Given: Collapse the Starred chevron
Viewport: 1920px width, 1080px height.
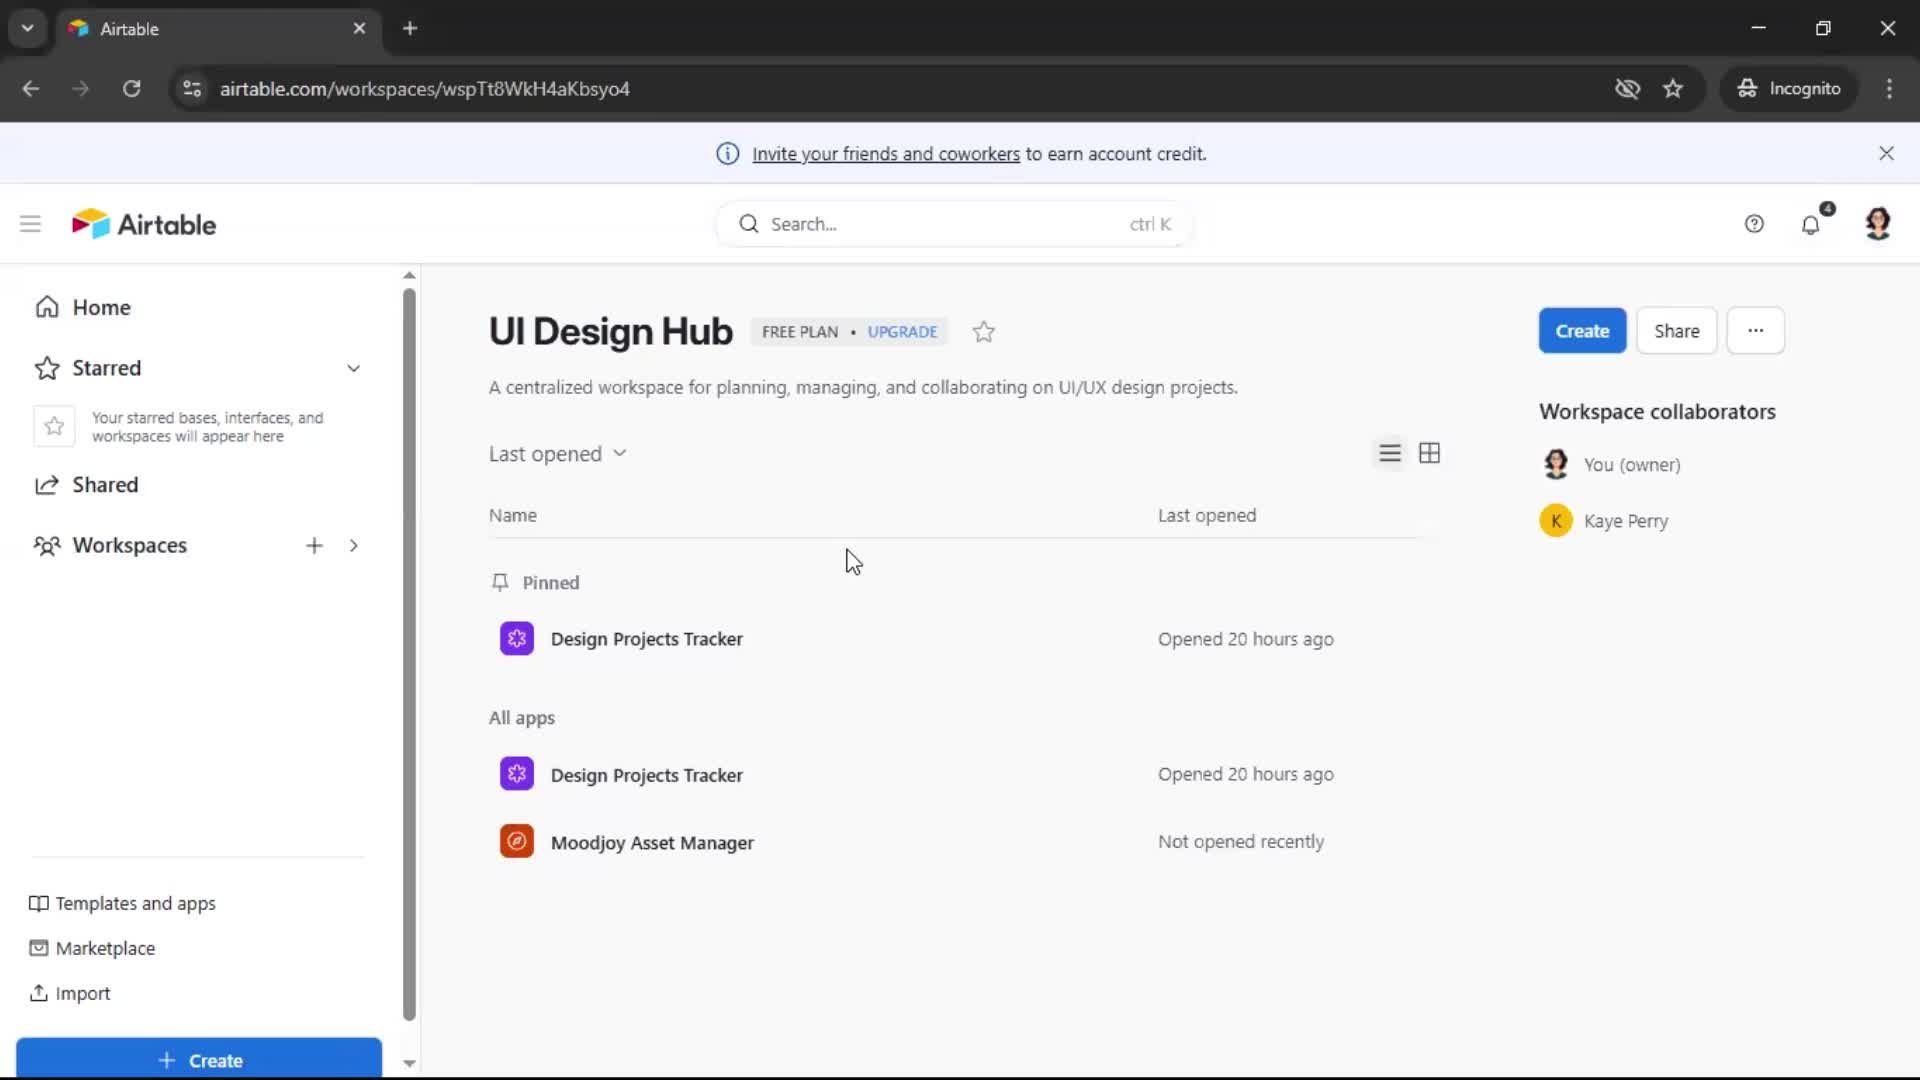Looking at the screenshot, I should (354, 368).
